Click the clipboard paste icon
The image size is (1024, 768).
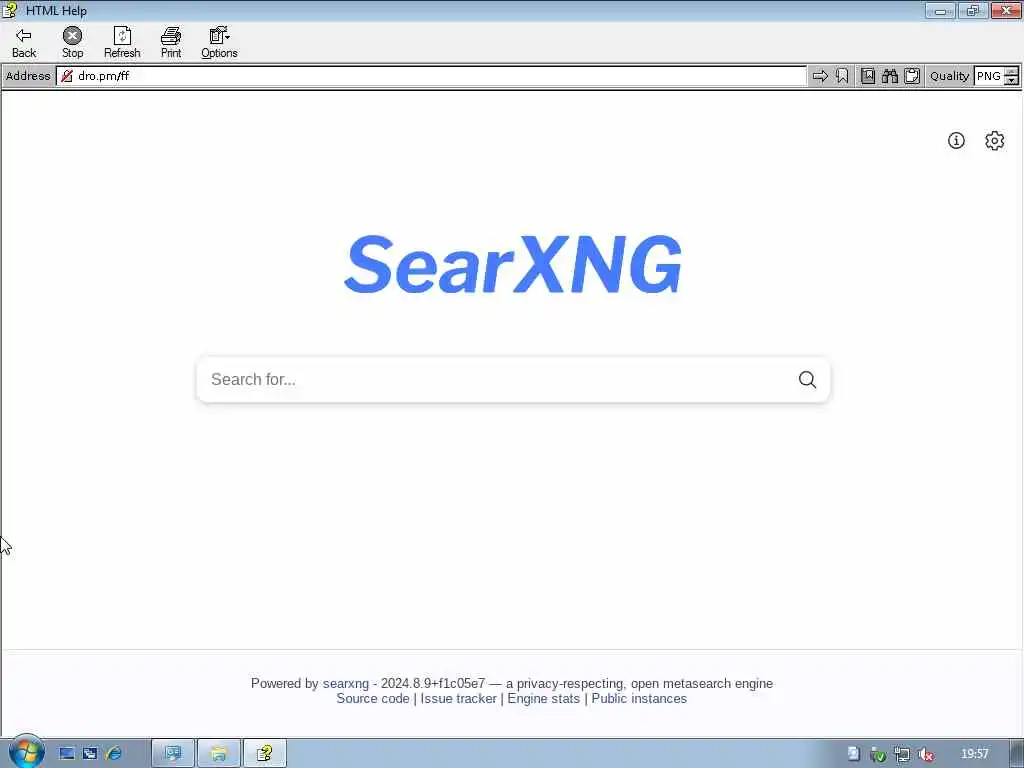(912, 76)
